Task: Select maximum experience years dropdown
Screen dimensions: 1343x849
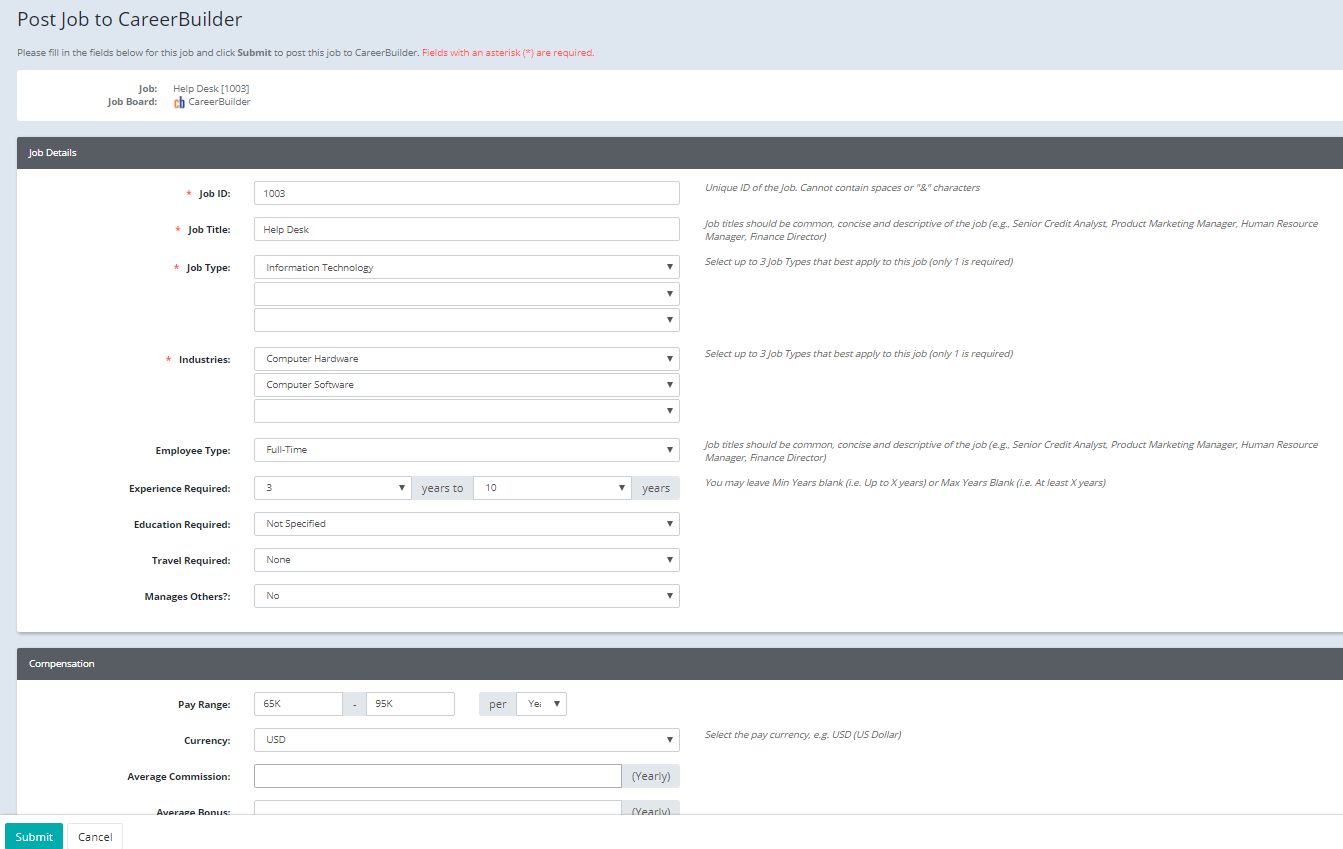Action: pyautogui.click(x=551, y=488)
